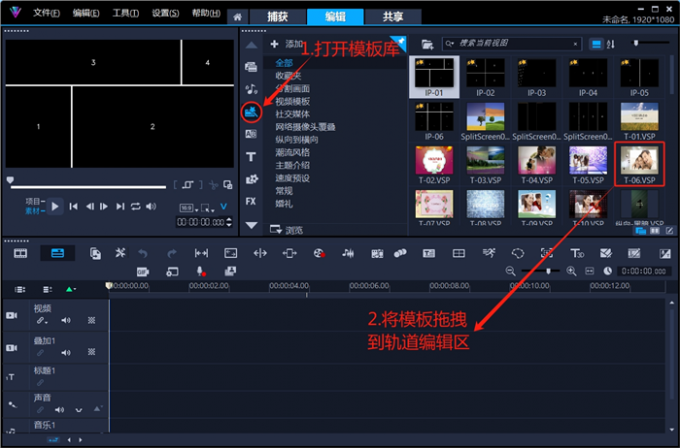Screen dimensions: 680x448
Task: Toggle library list view button
Action: pyautogui.click(x=596, y=44)
